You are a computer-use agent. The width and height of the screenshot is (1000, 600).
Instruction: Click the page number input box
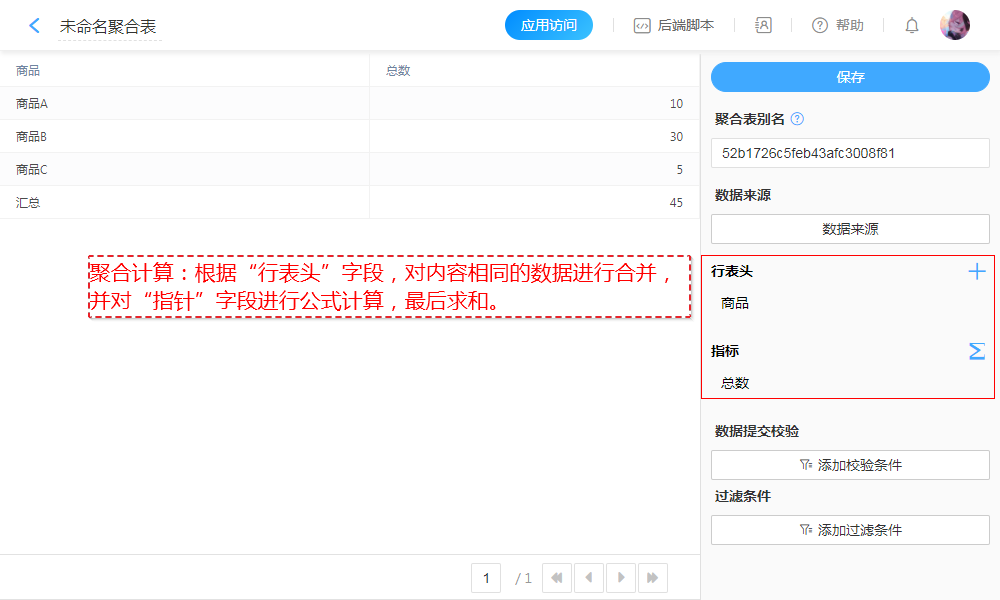tap(486, 578)
